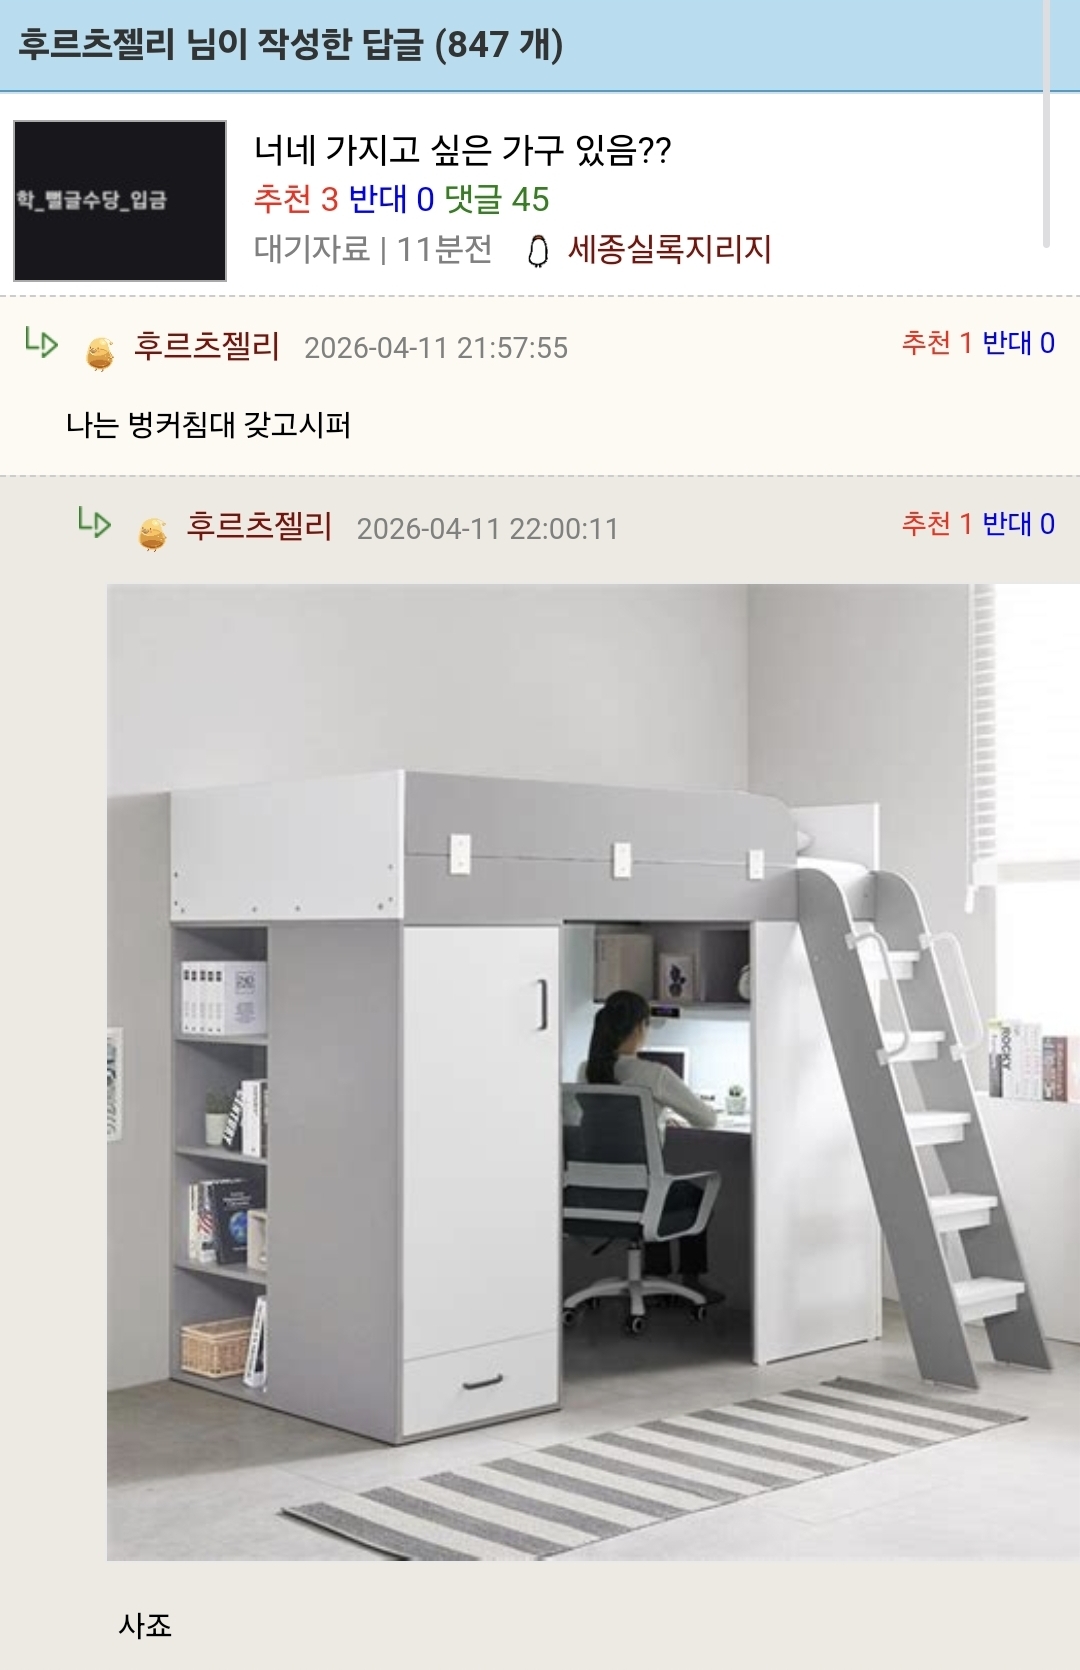The width and height of the screenshot is (1080, 1670).
Task: Upvote the bunk bed image comment 추천
Action: [937, 523]
